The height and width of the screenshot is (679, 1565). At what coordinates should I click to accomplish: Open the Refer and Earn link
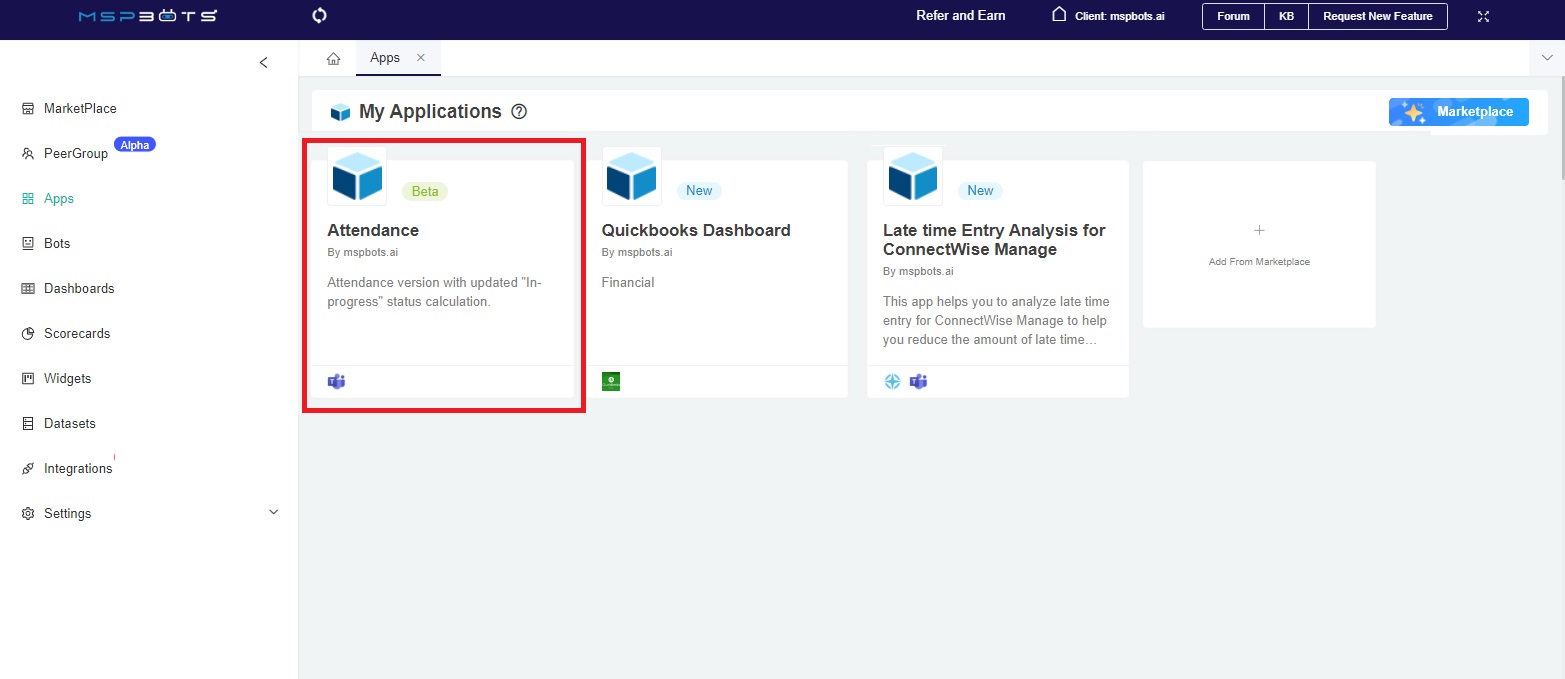click(x=960, y=16)
